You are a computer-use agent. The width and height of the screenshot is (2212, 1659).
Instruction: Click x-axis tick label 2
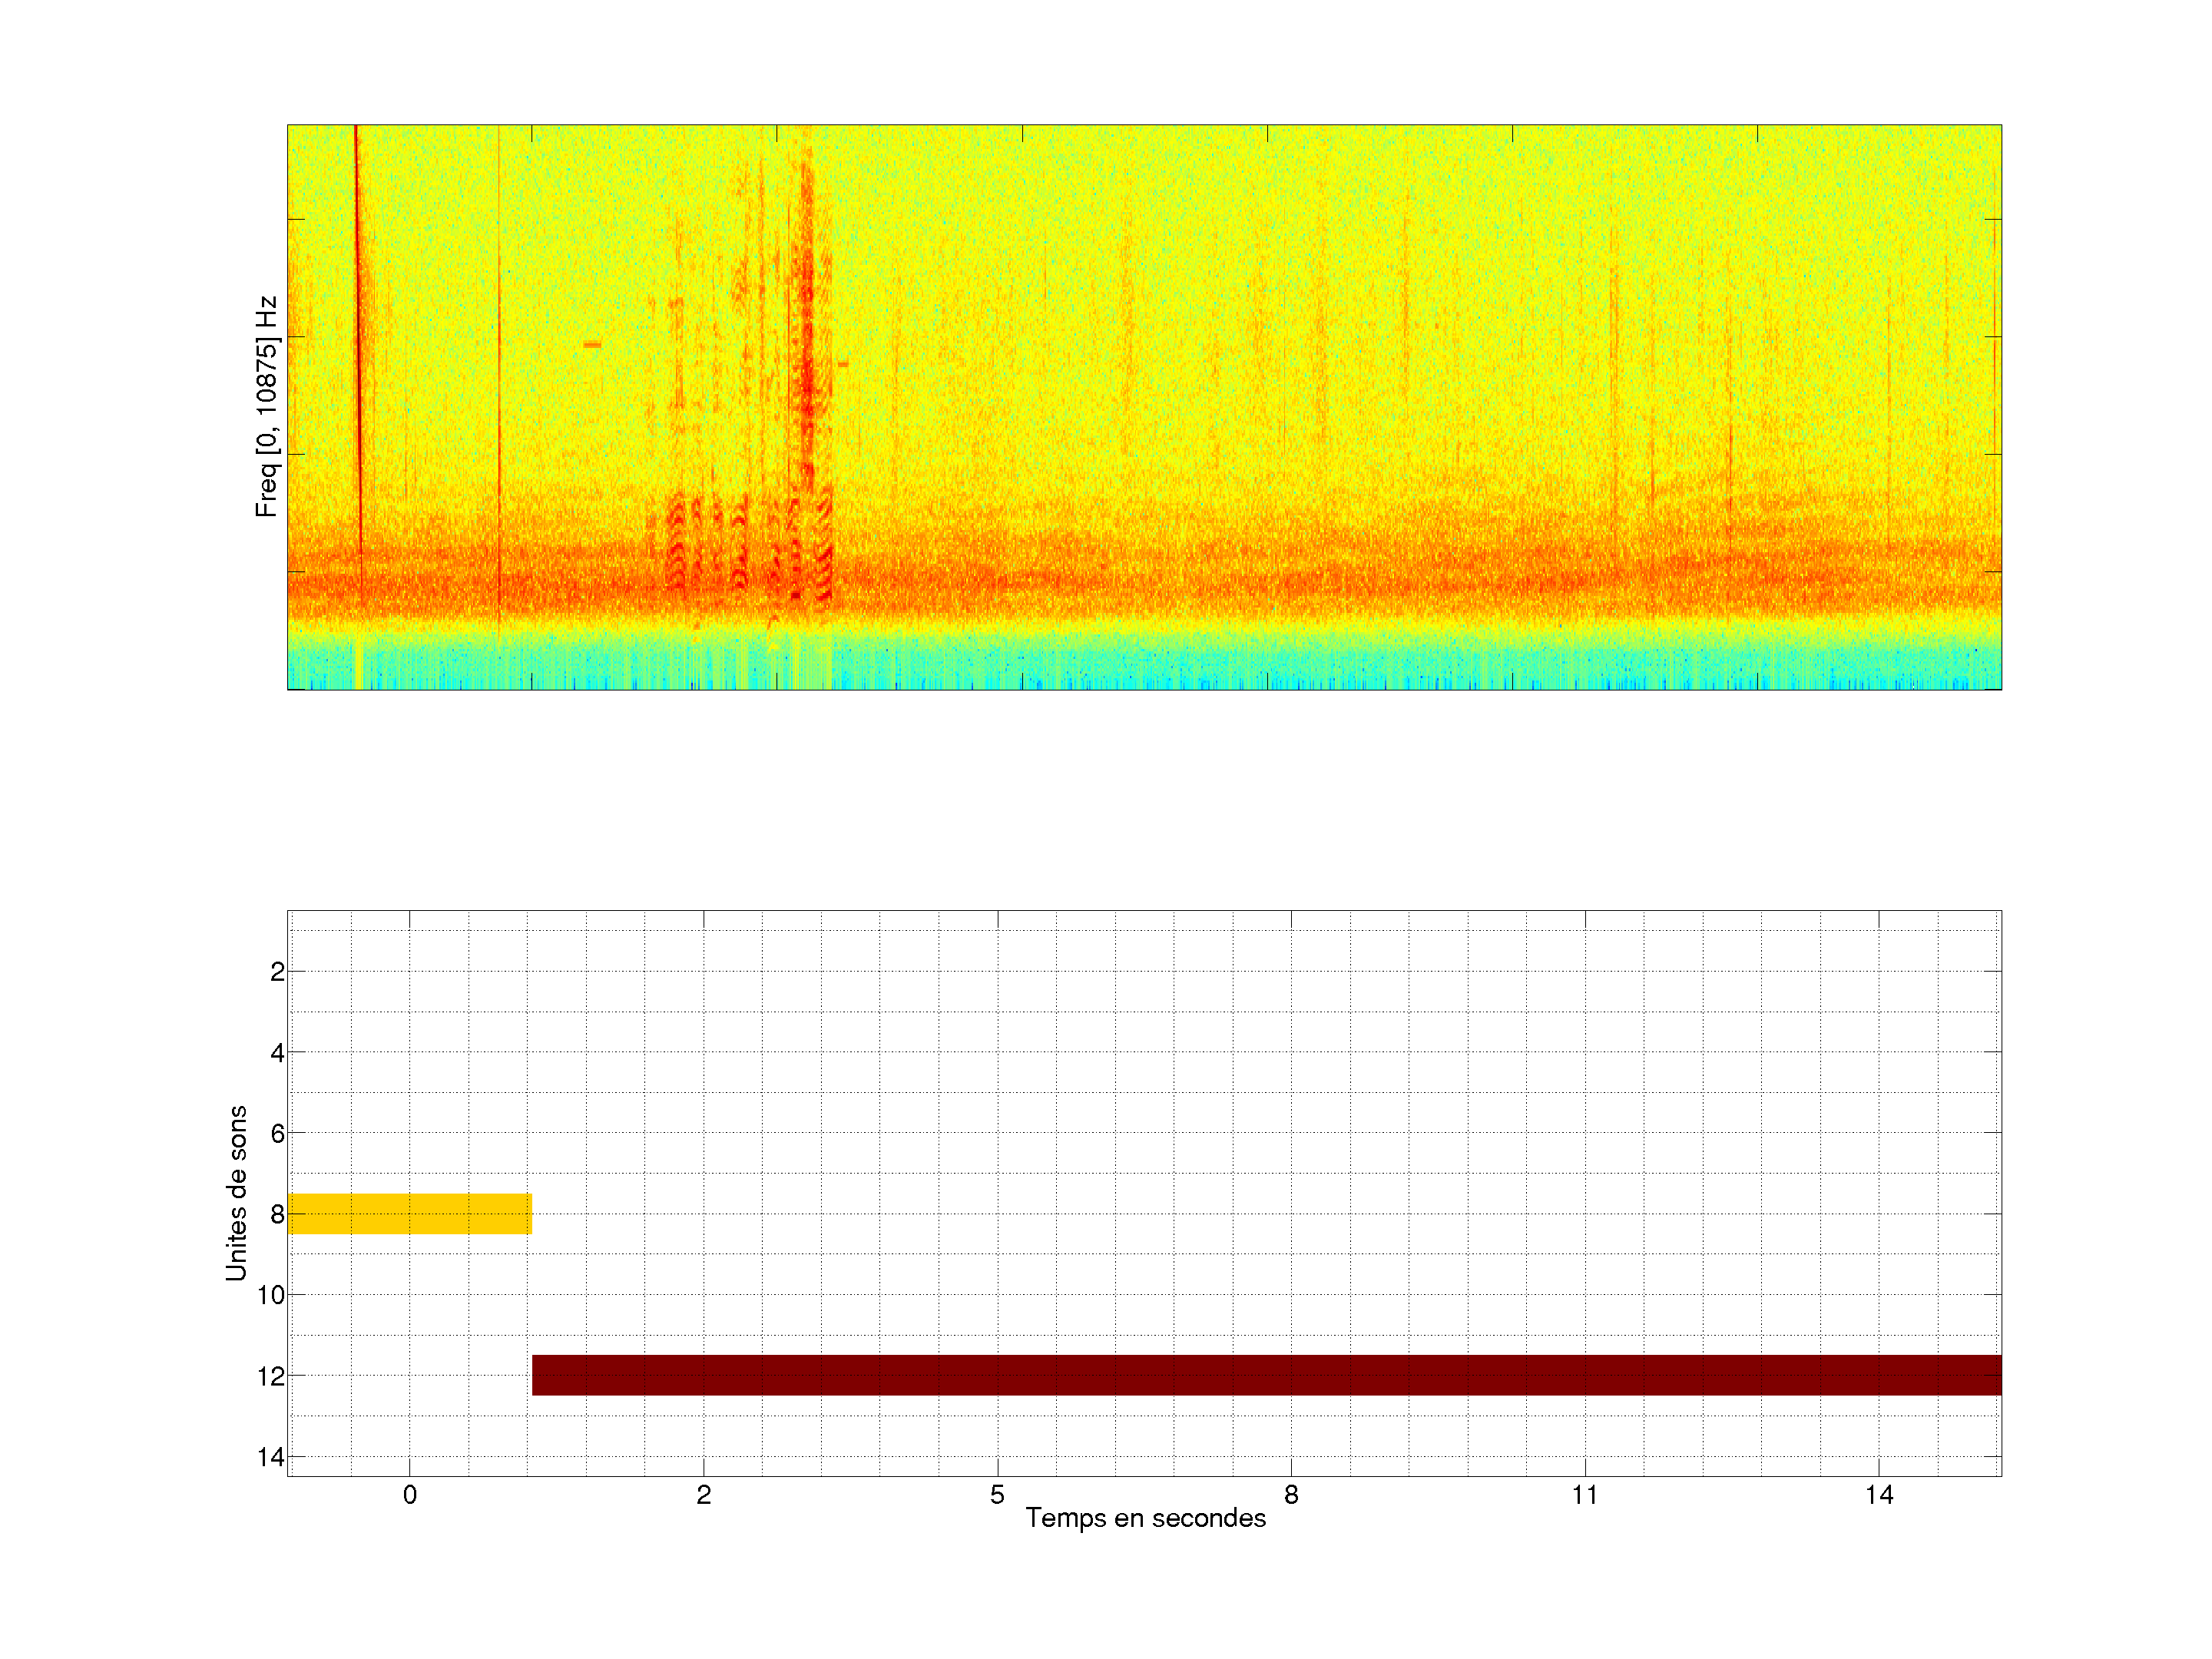[x=703, y=1495]
